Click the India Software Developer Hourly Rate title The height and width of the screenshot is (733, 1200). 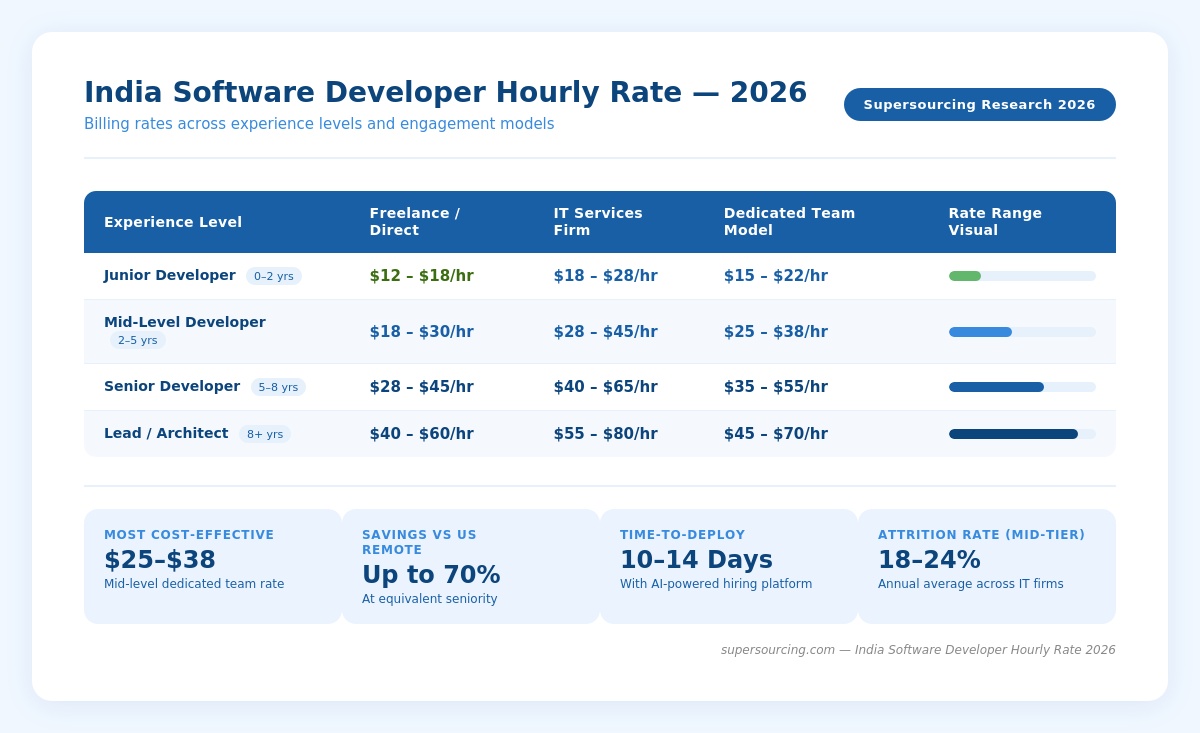pyautogui.click(x=445, y=92)
